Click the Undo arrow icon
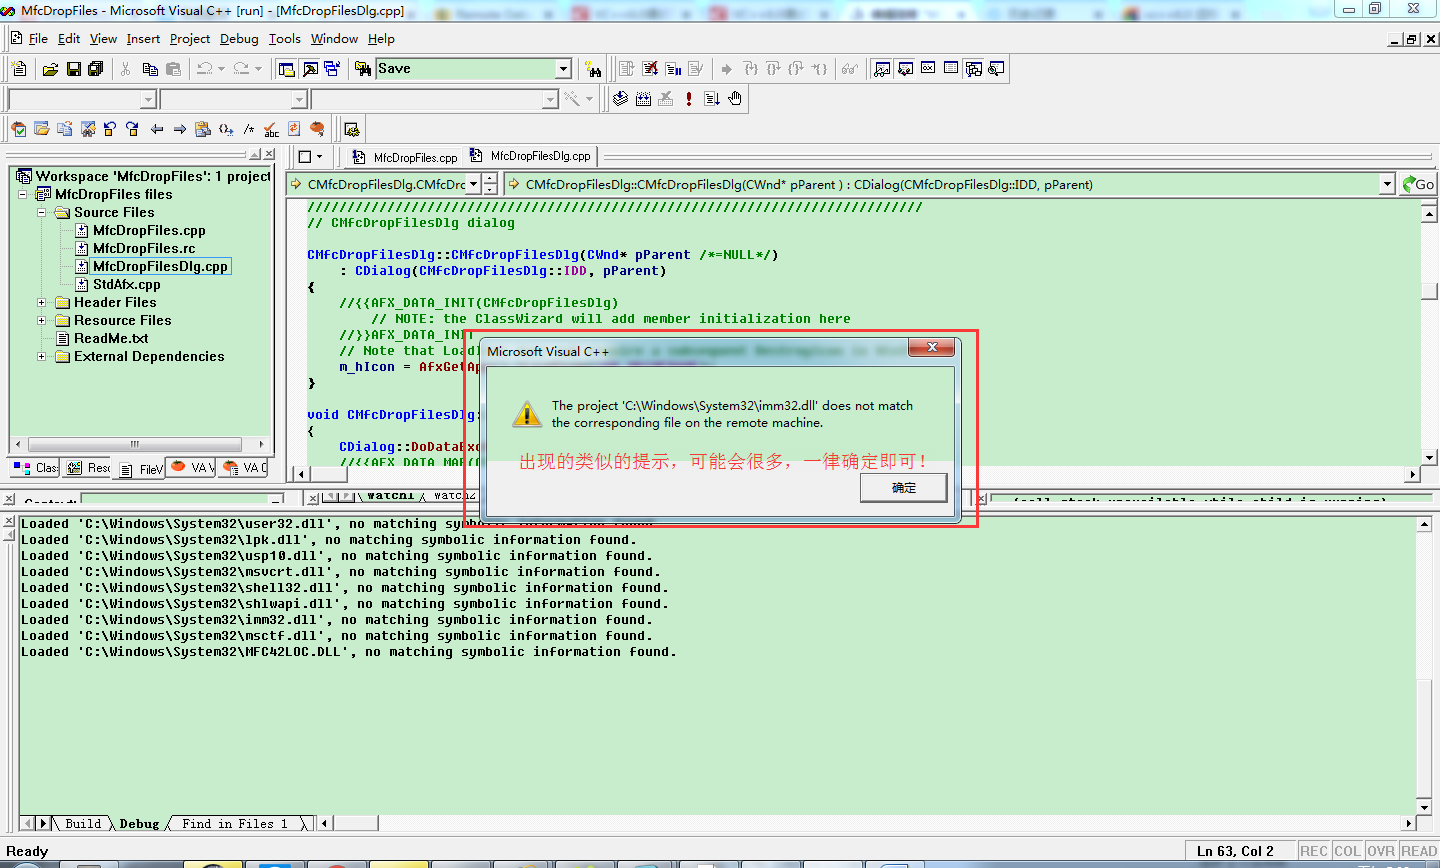 tap(204, 69)
